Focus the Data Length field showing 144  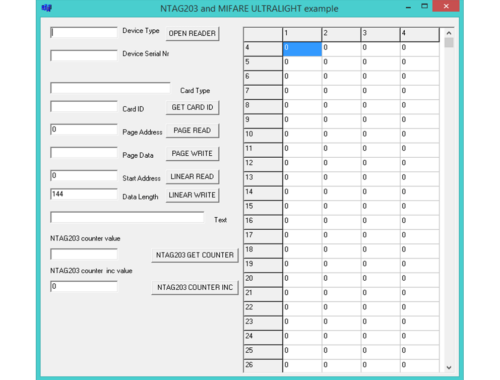84,194
